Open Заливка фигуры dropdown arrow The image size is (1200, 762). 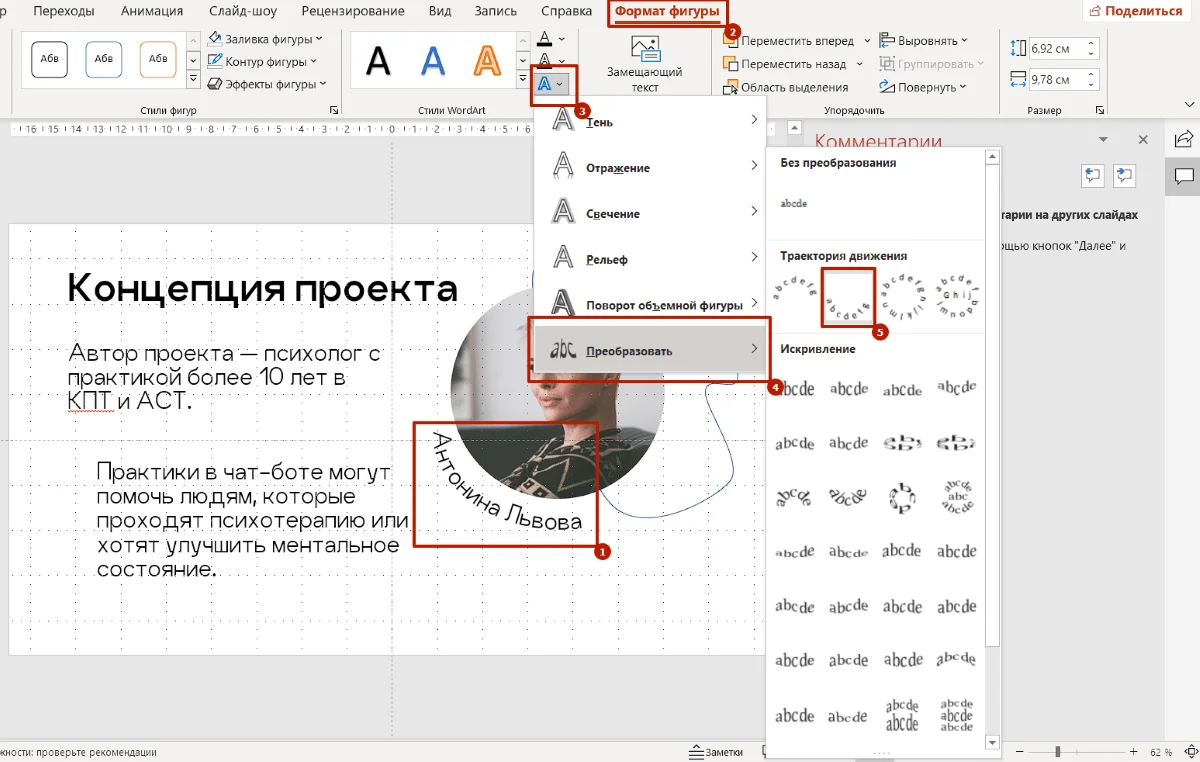(x=319, y=39)
